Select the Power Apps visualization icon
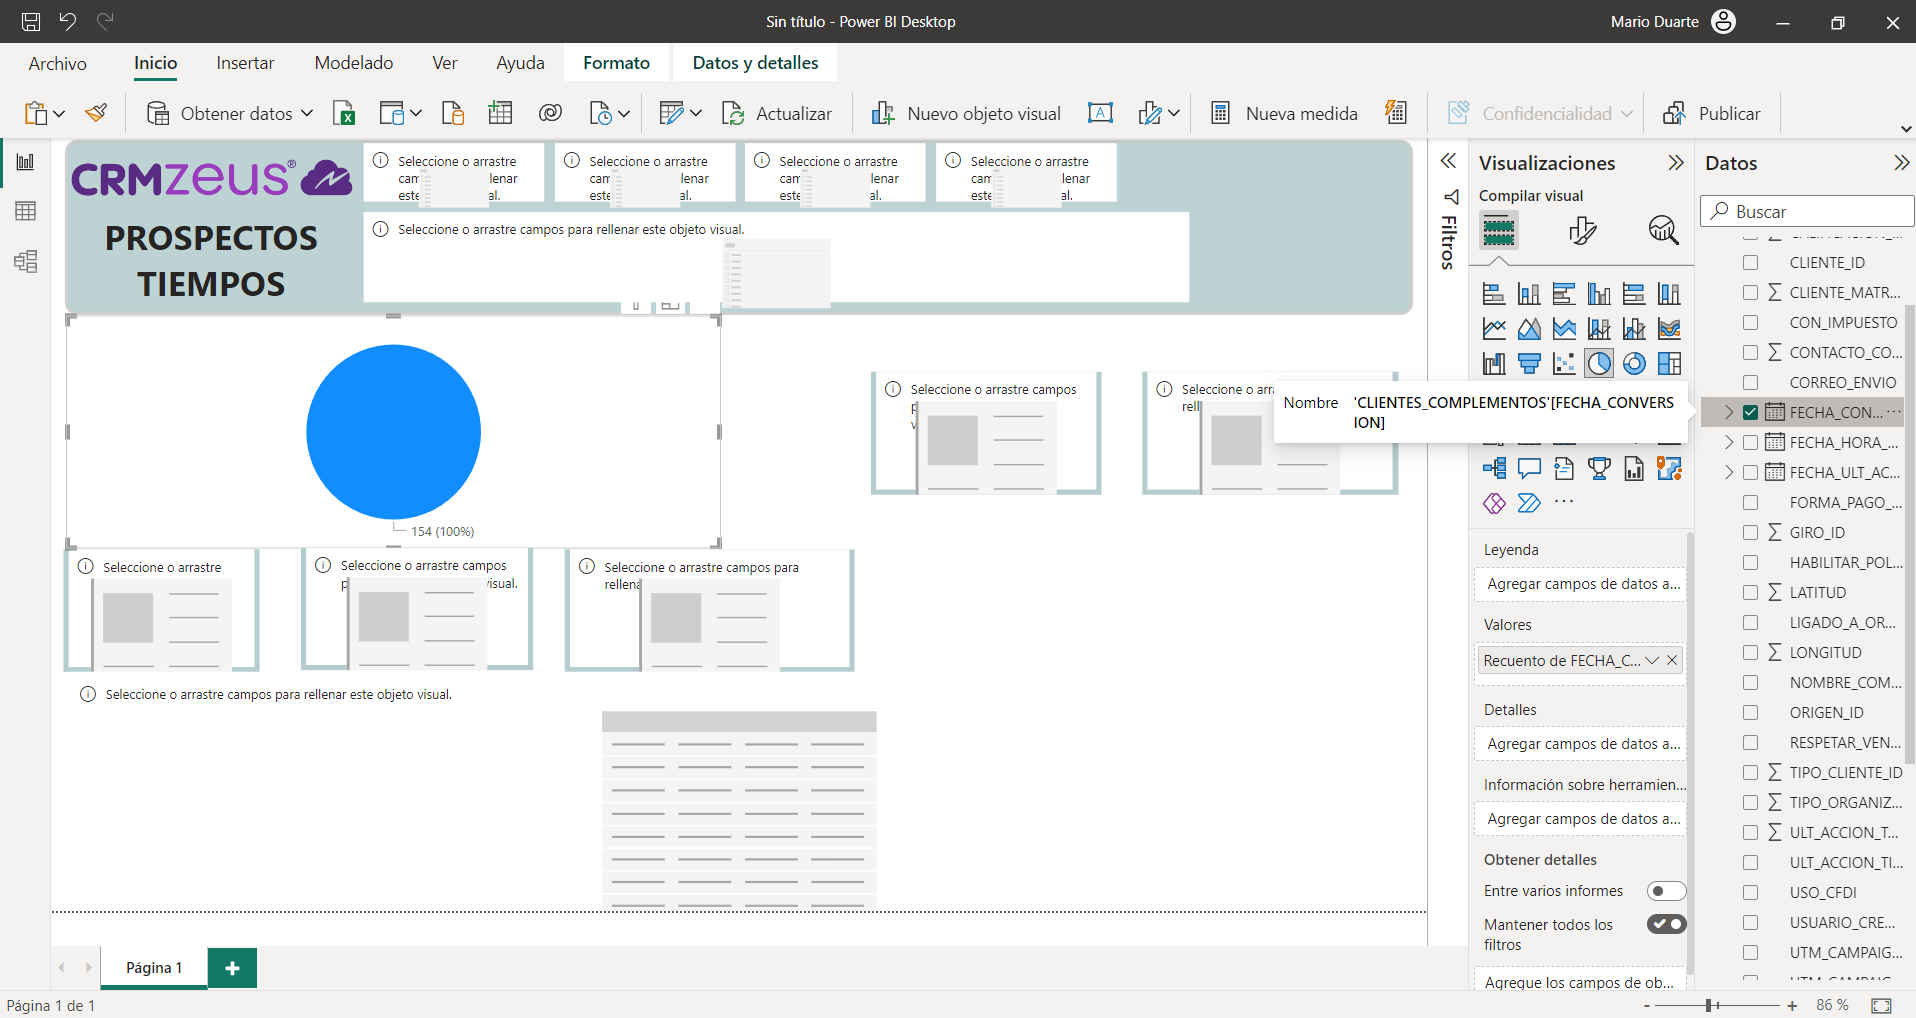This screenshot has width=1916, height=1018. click(x=1494, y=503)
